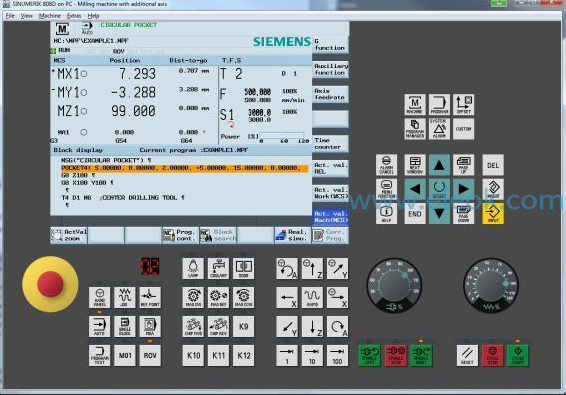Adjust the feedrate override dial
This screenshot has width=566, height=395.
[491, 285]
